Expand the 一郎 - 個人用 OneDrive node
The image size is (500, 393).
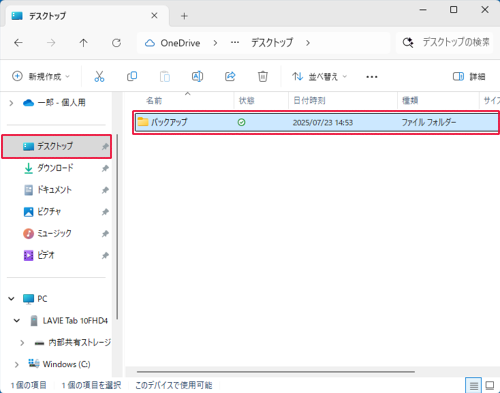click(x=11, y=103)
